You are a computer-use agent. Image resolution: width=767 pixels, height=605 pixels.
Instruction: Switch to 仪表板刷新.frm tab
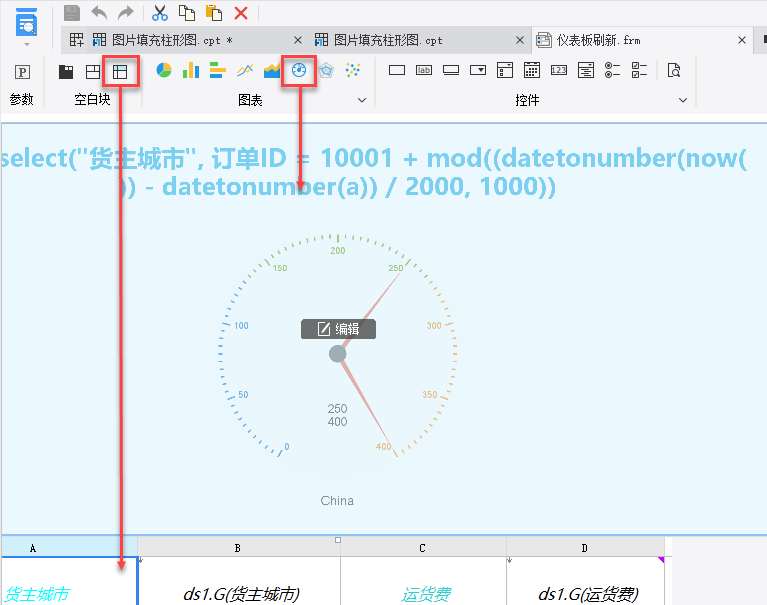point(599,40)
